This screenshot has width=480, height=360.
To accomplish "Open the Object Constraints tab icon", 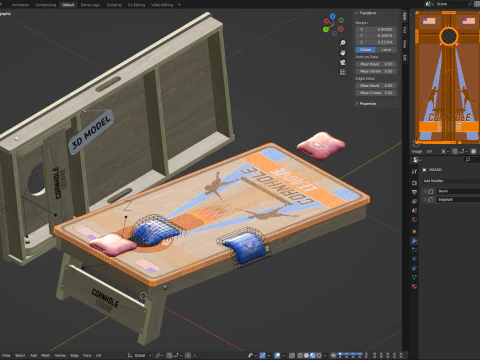I will [414, 268].
